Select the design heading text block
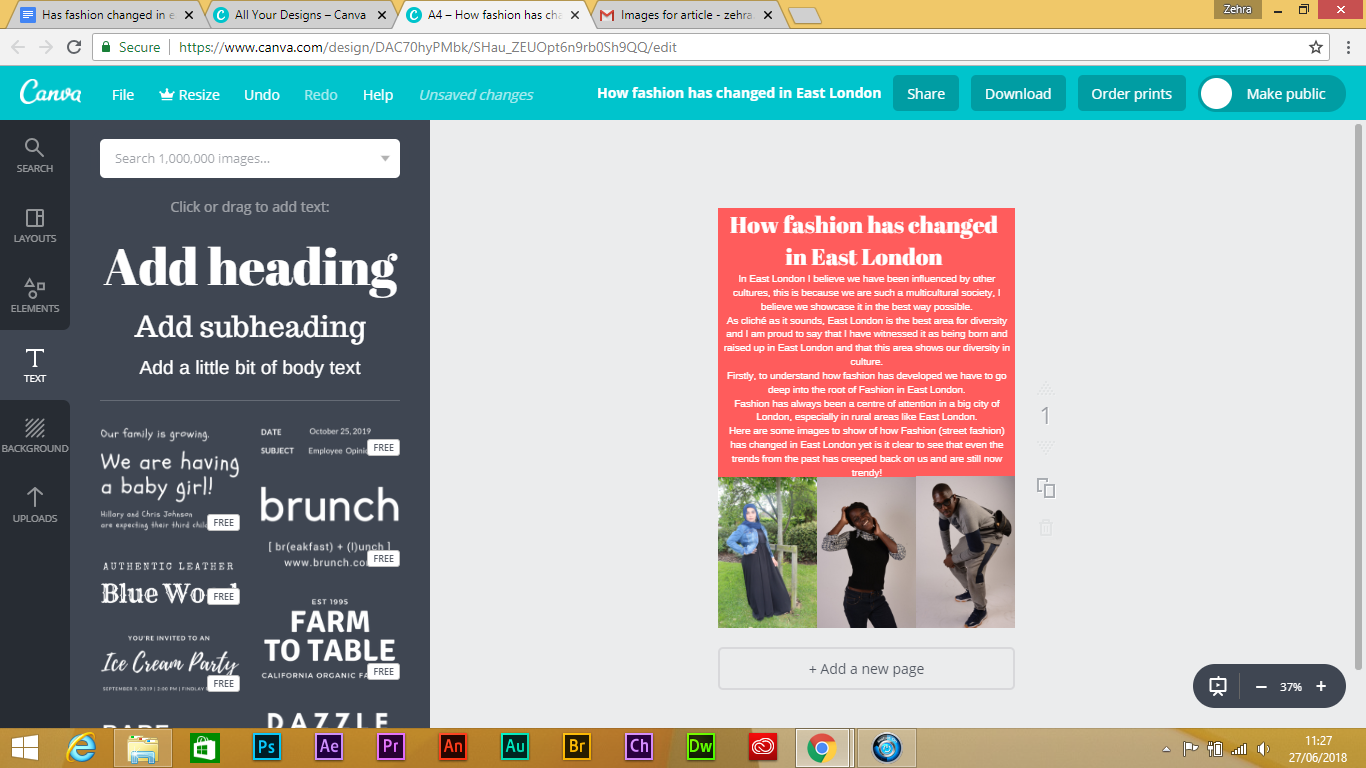1366x768 pixels. [864, 240]
